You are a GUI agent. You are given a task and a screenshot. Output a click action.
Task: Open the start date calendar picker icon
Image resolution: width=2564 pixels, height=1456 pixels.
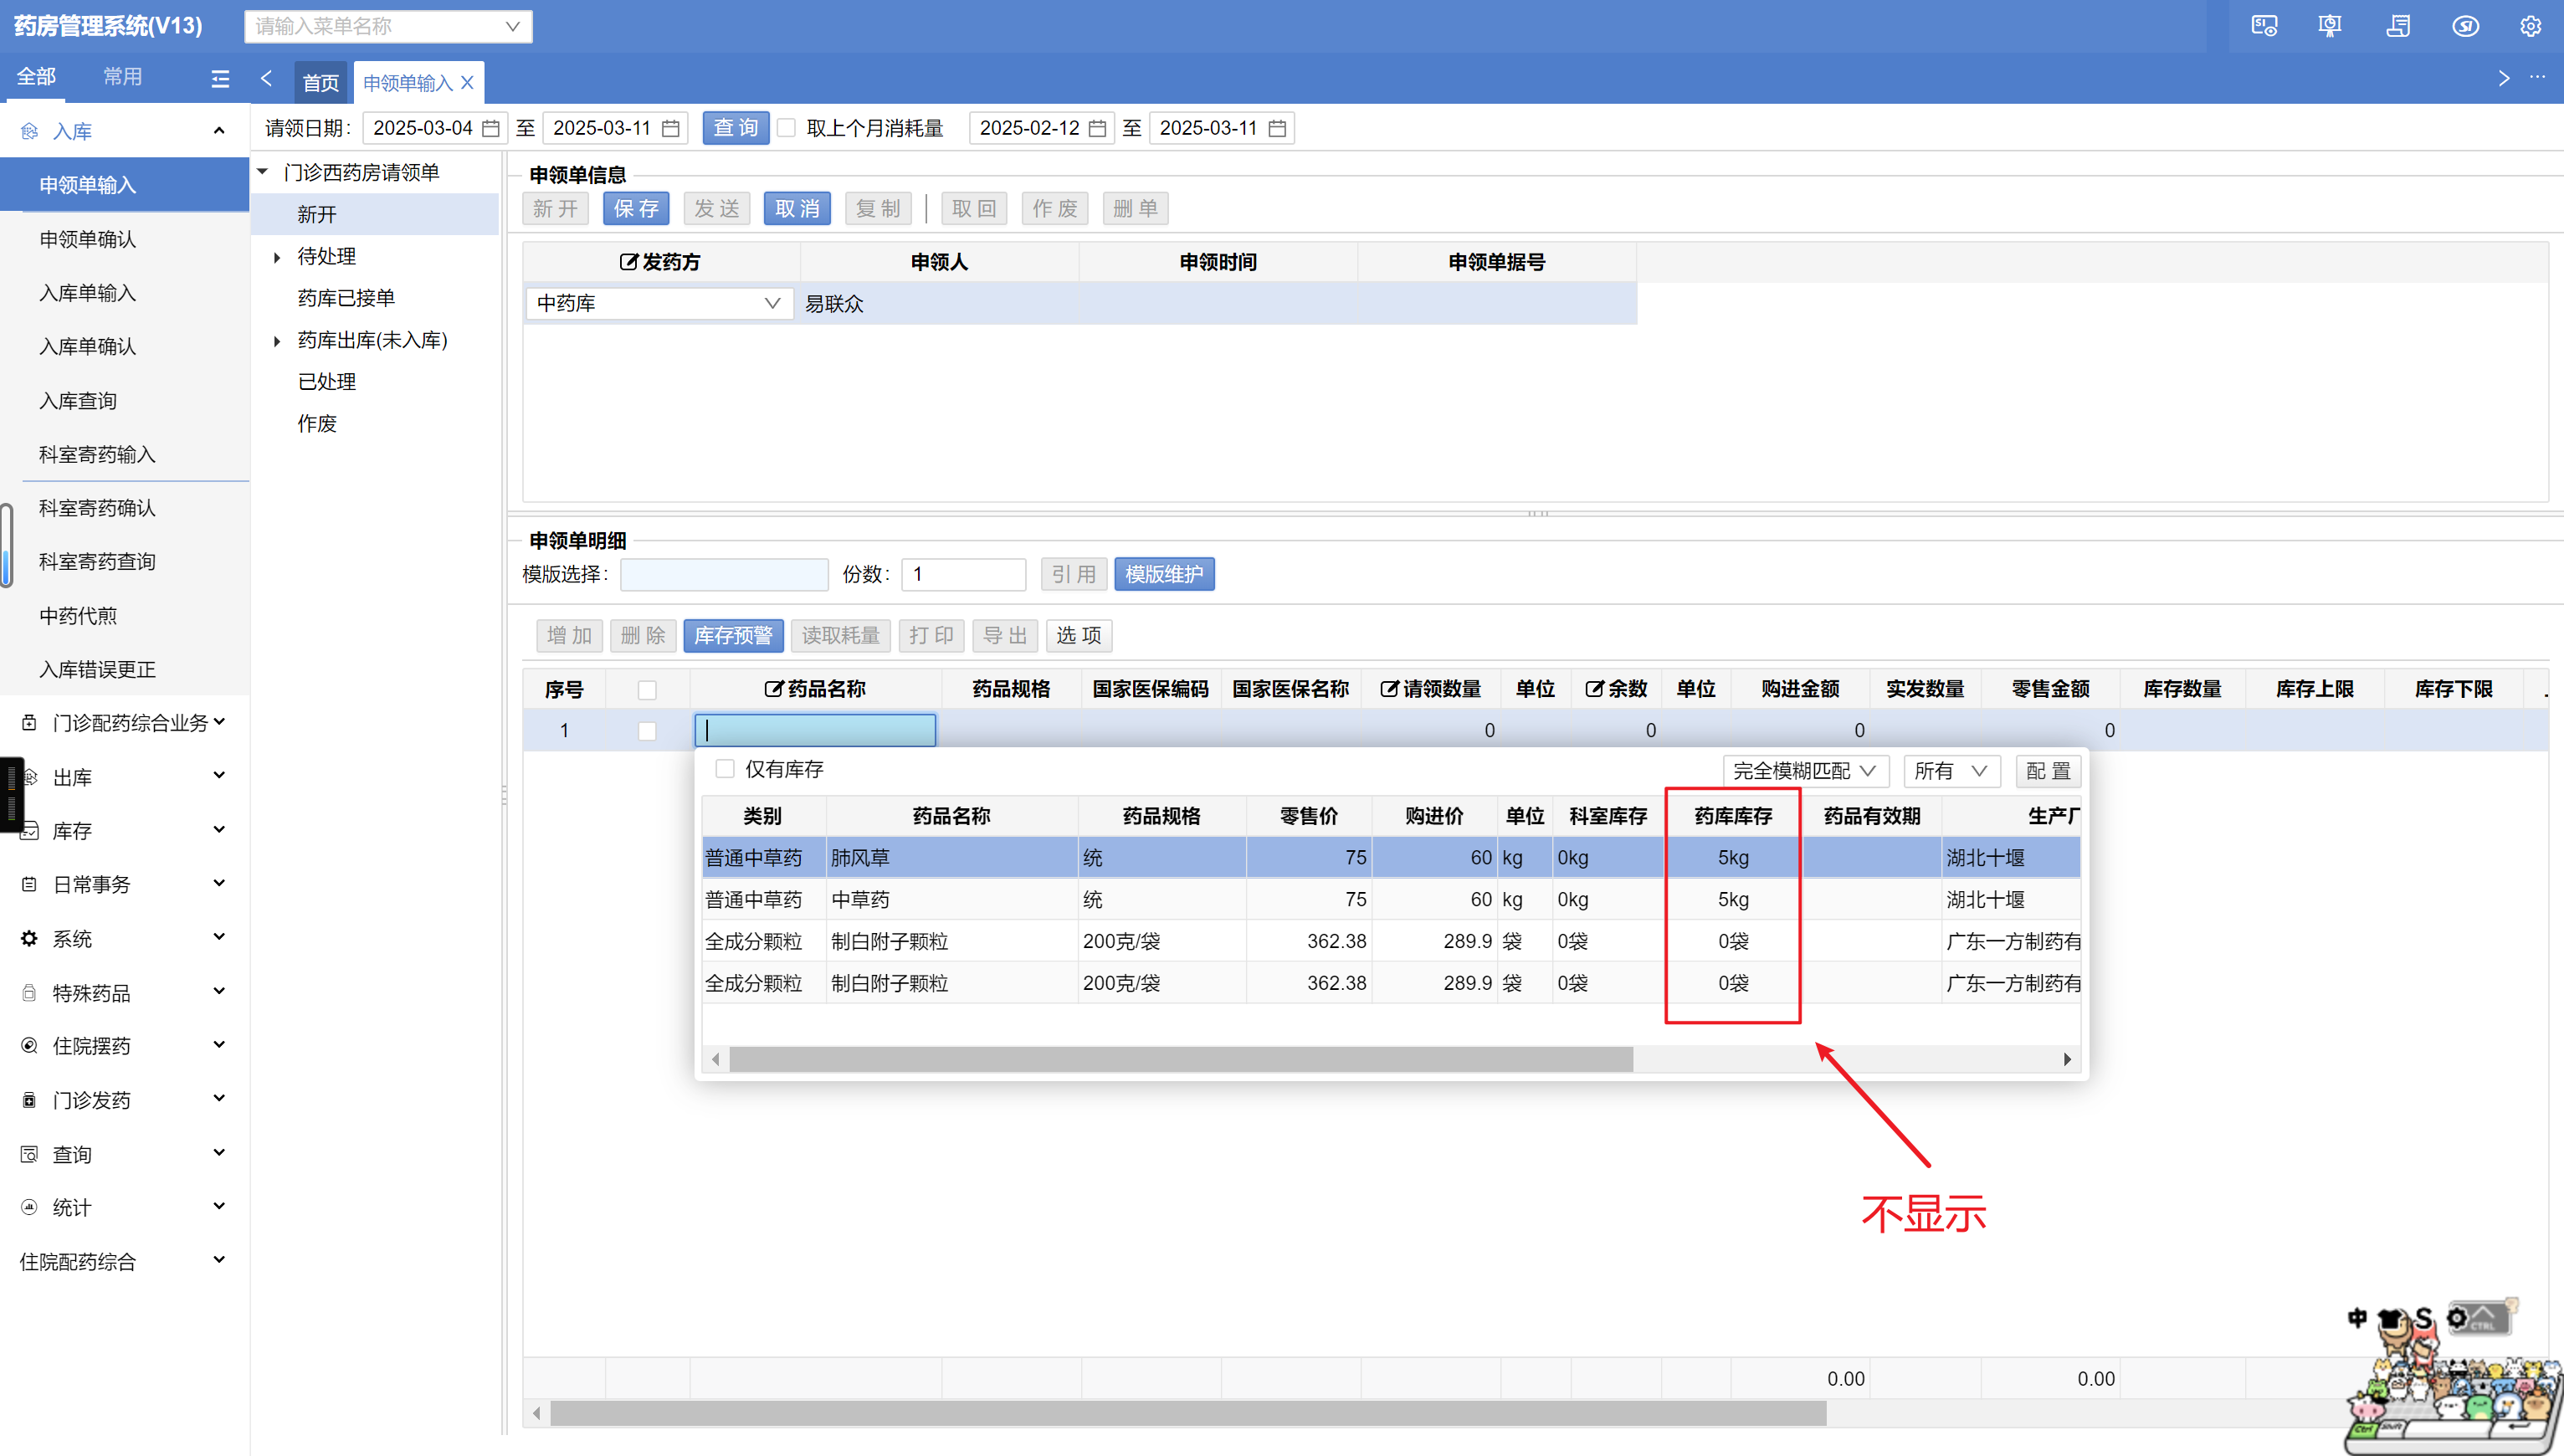(x=491, y=128)
